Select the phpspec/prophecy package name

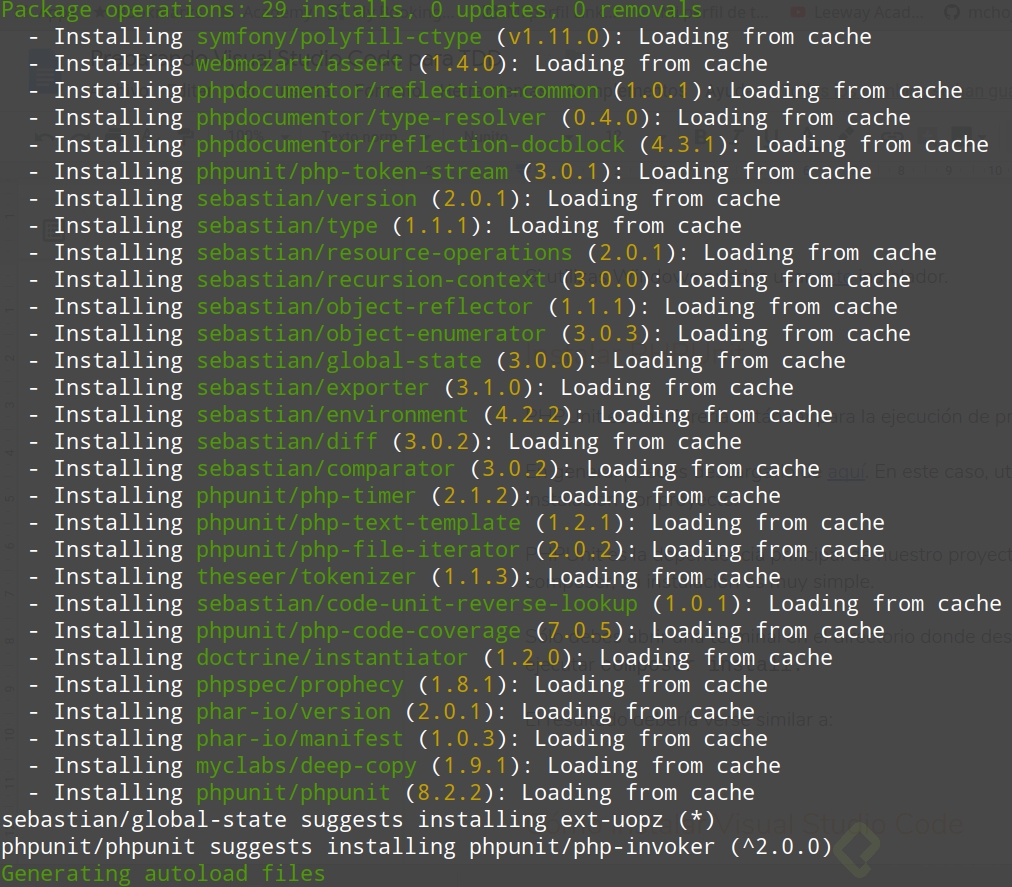(x=299, y=685)
